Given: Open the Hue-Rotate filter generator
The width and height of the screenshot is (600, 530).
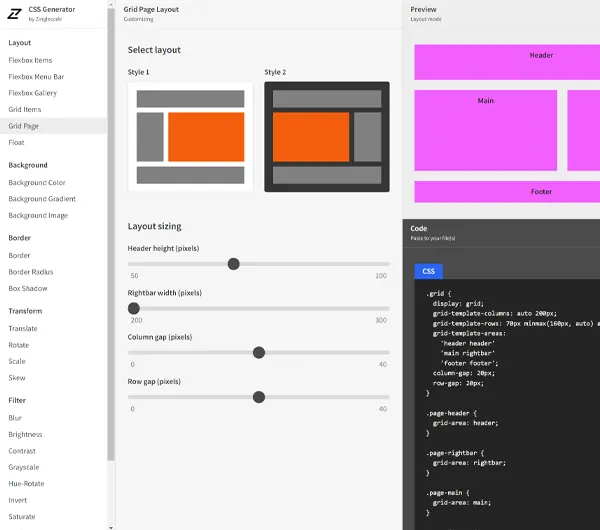Looking at the screenshot, I should coord(26,483).
